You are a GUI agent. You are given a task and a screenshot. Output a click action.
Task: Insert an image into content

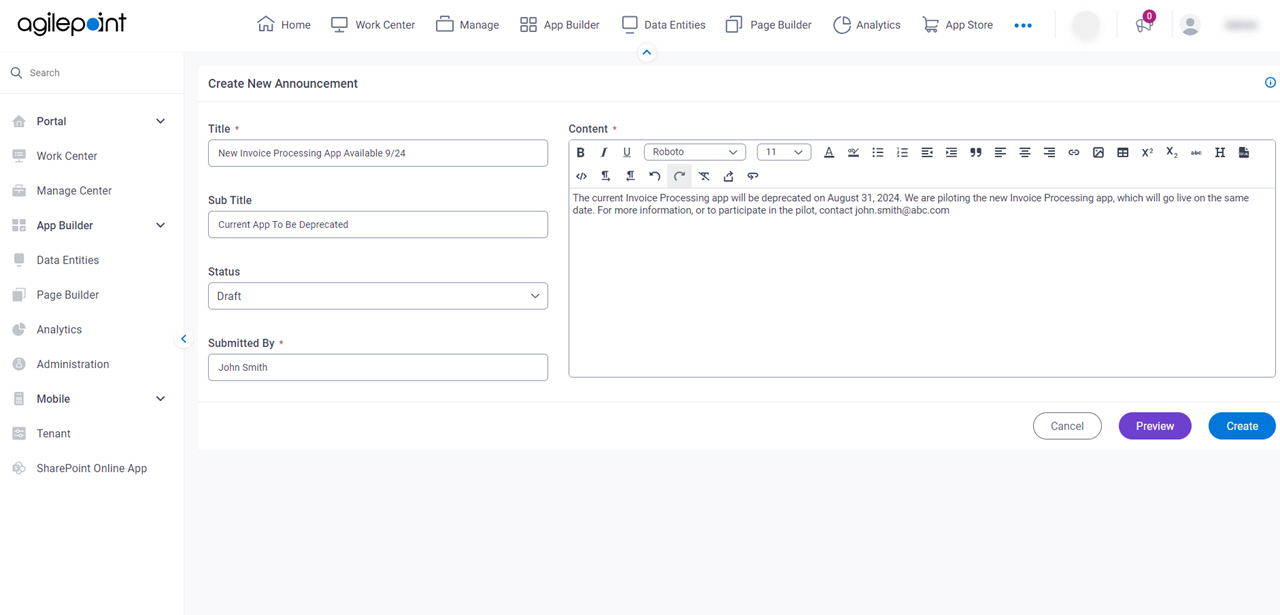tap(1098, 153)
